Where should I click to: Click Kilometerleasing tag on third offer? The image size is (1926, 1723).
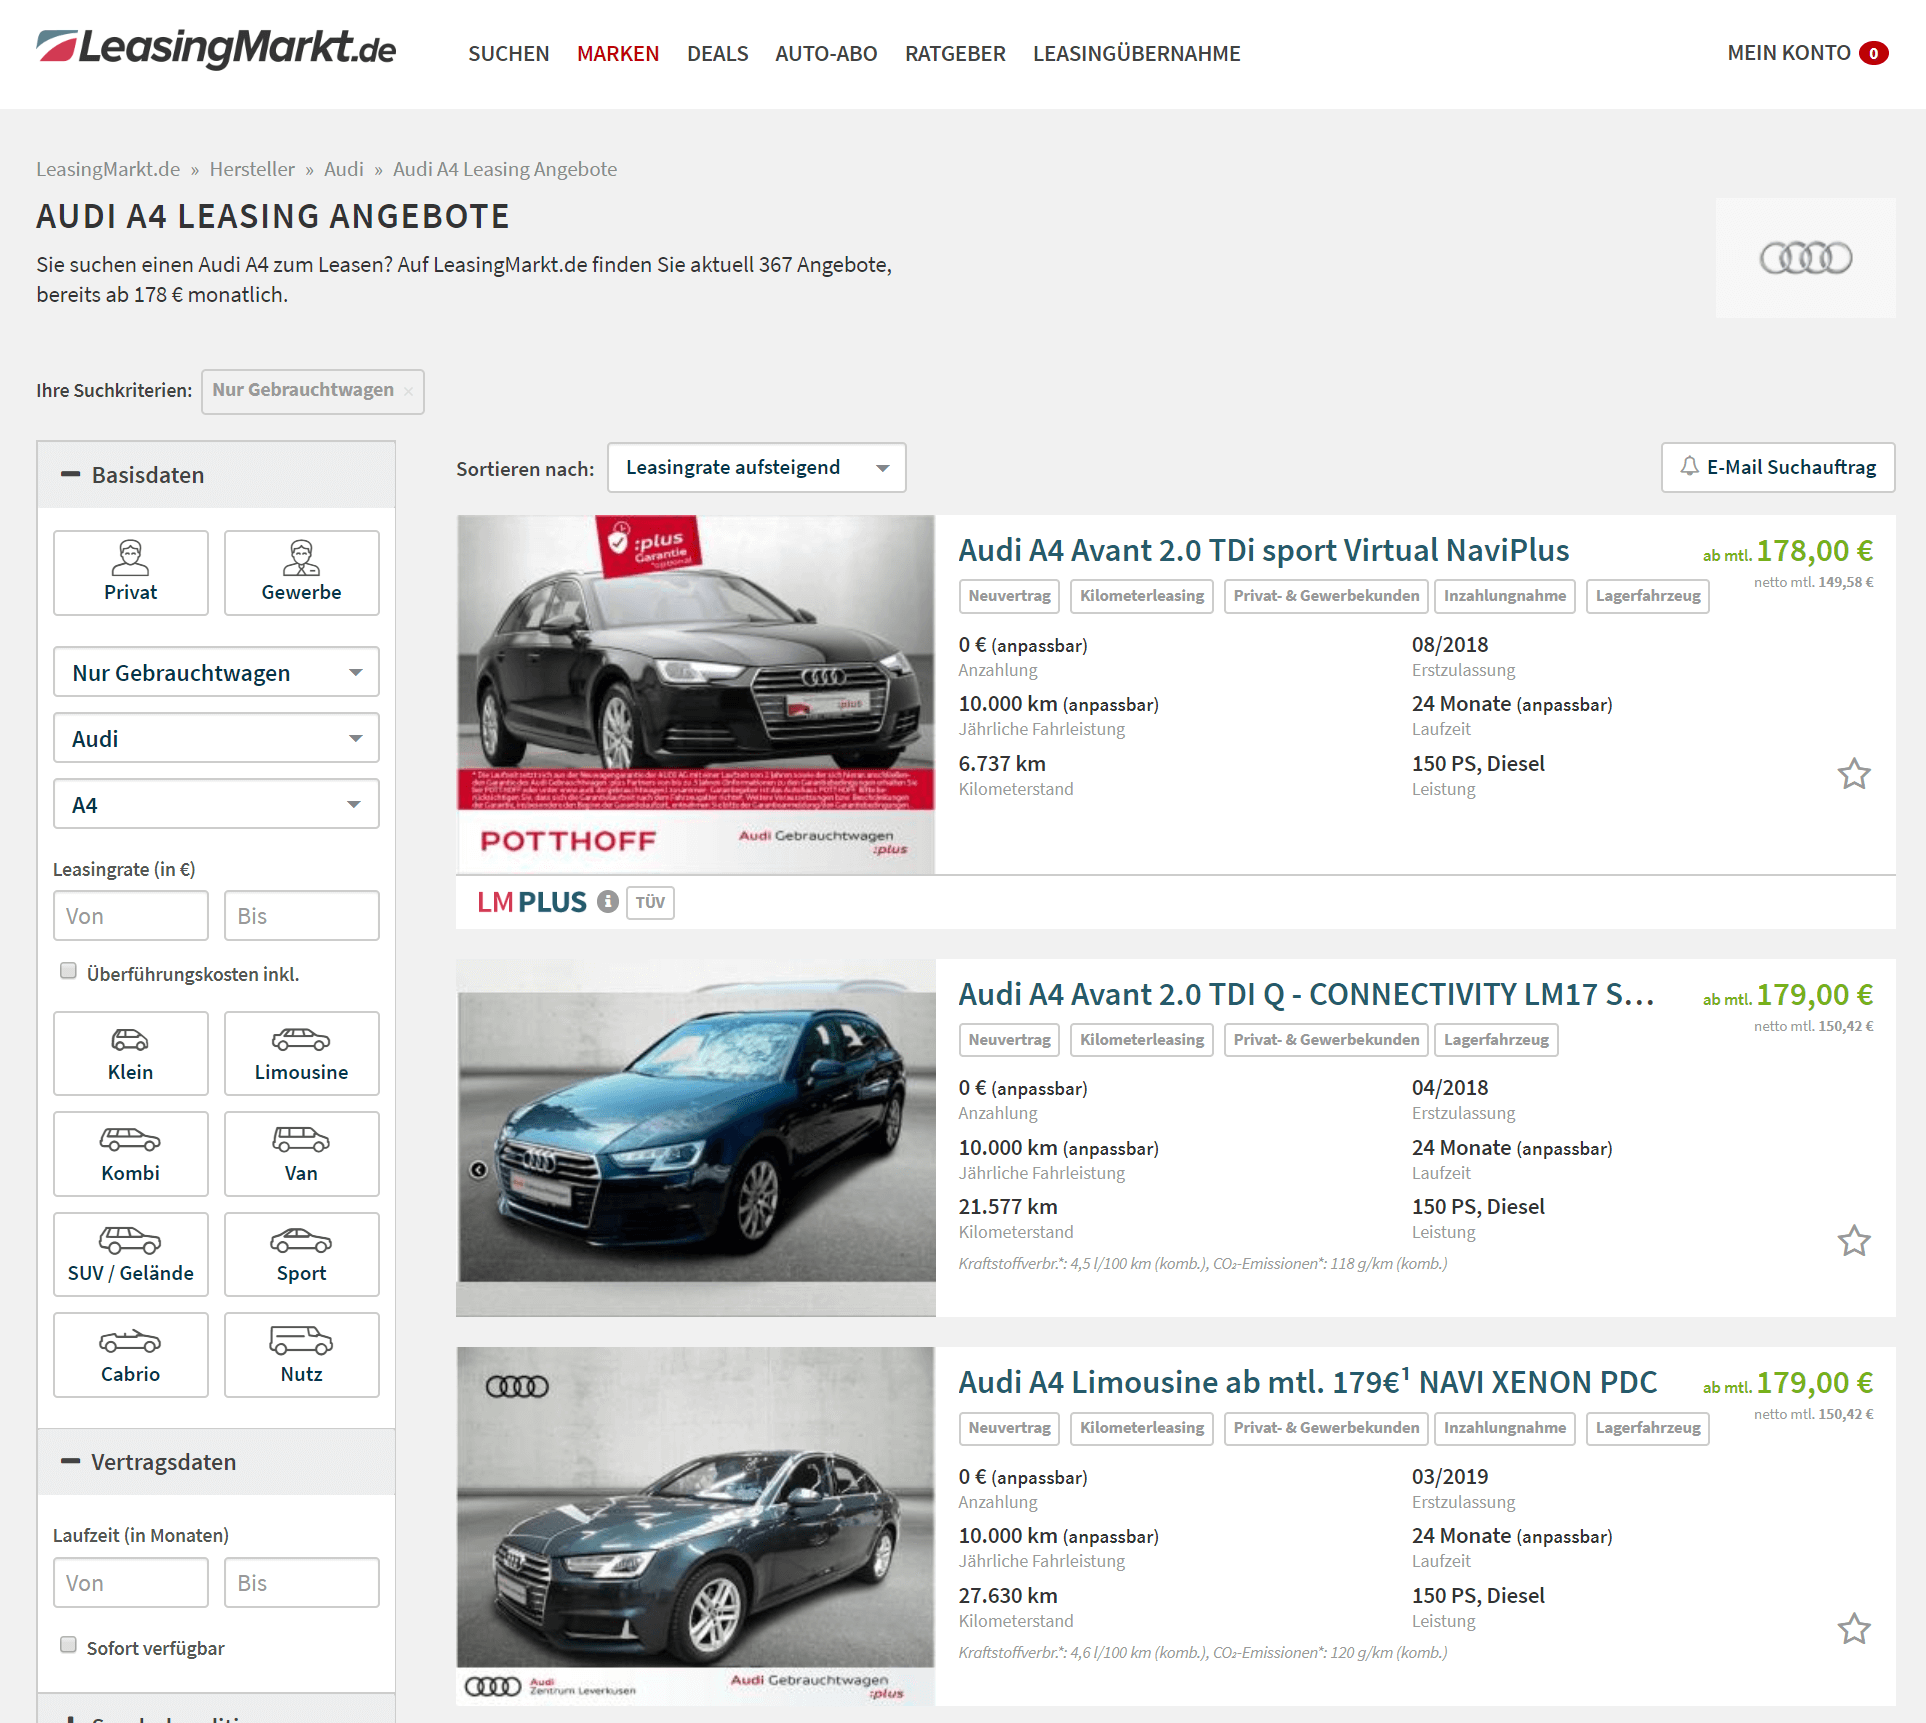pos(1141,1428)
